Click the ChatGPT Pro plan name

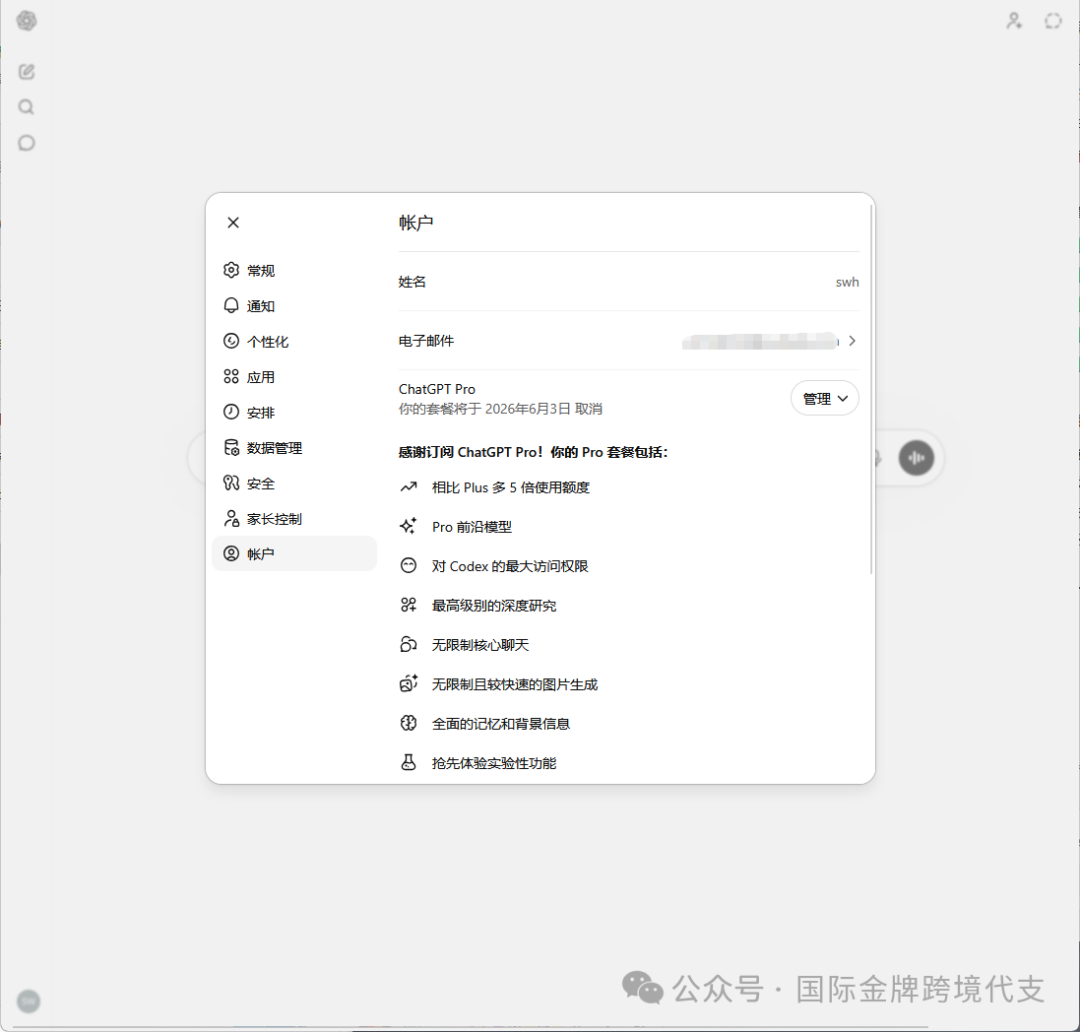(437, 389)
